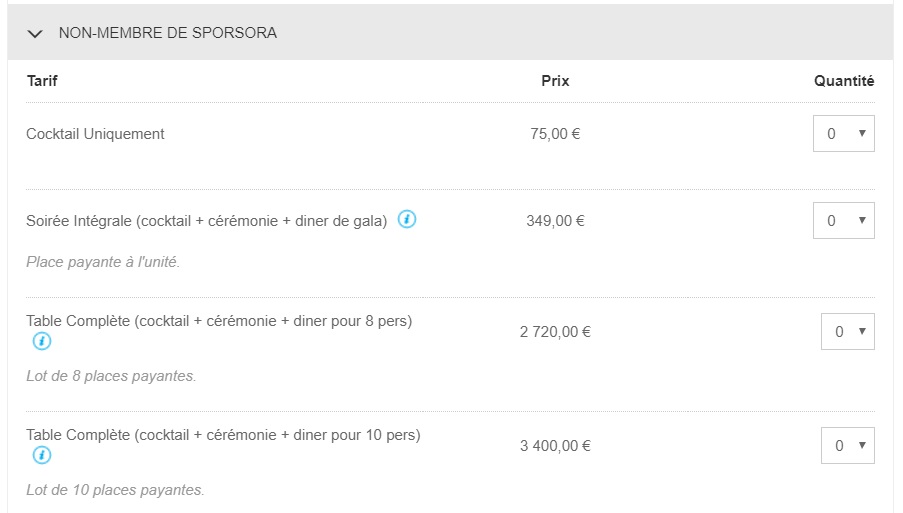Click the Quantité column header
Image resolution: width=903 pixels, height=513 pixels.
pos(843,81)
